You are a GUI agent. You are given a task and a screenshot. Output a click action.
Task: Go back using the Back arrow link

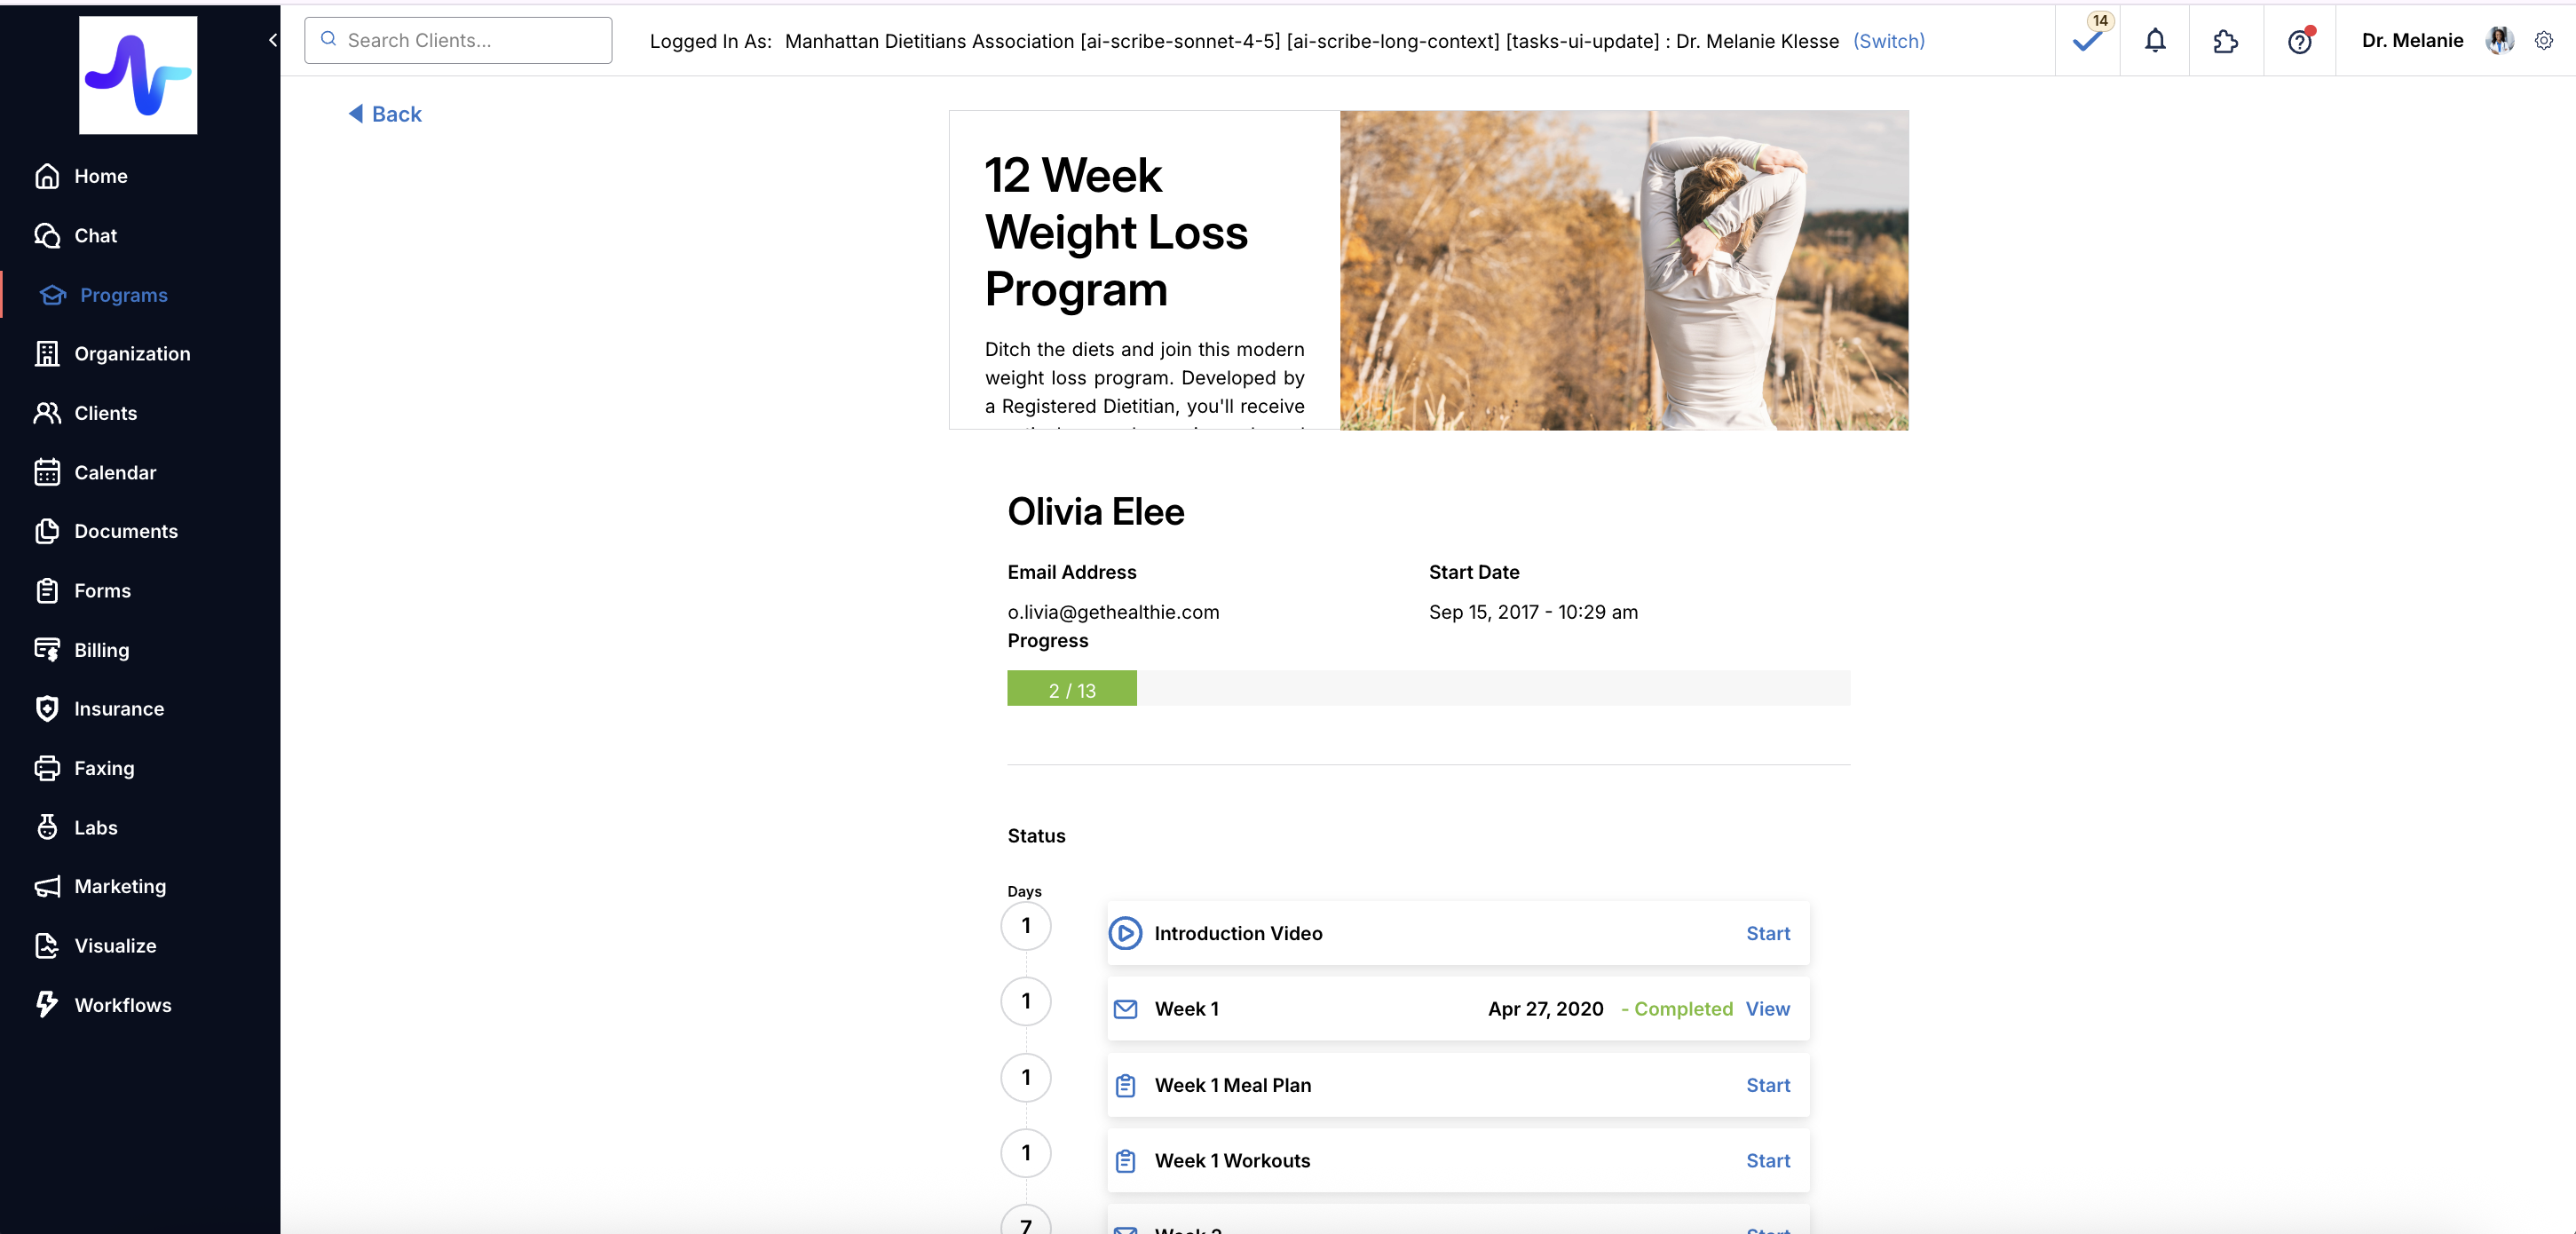pos(385,114)
